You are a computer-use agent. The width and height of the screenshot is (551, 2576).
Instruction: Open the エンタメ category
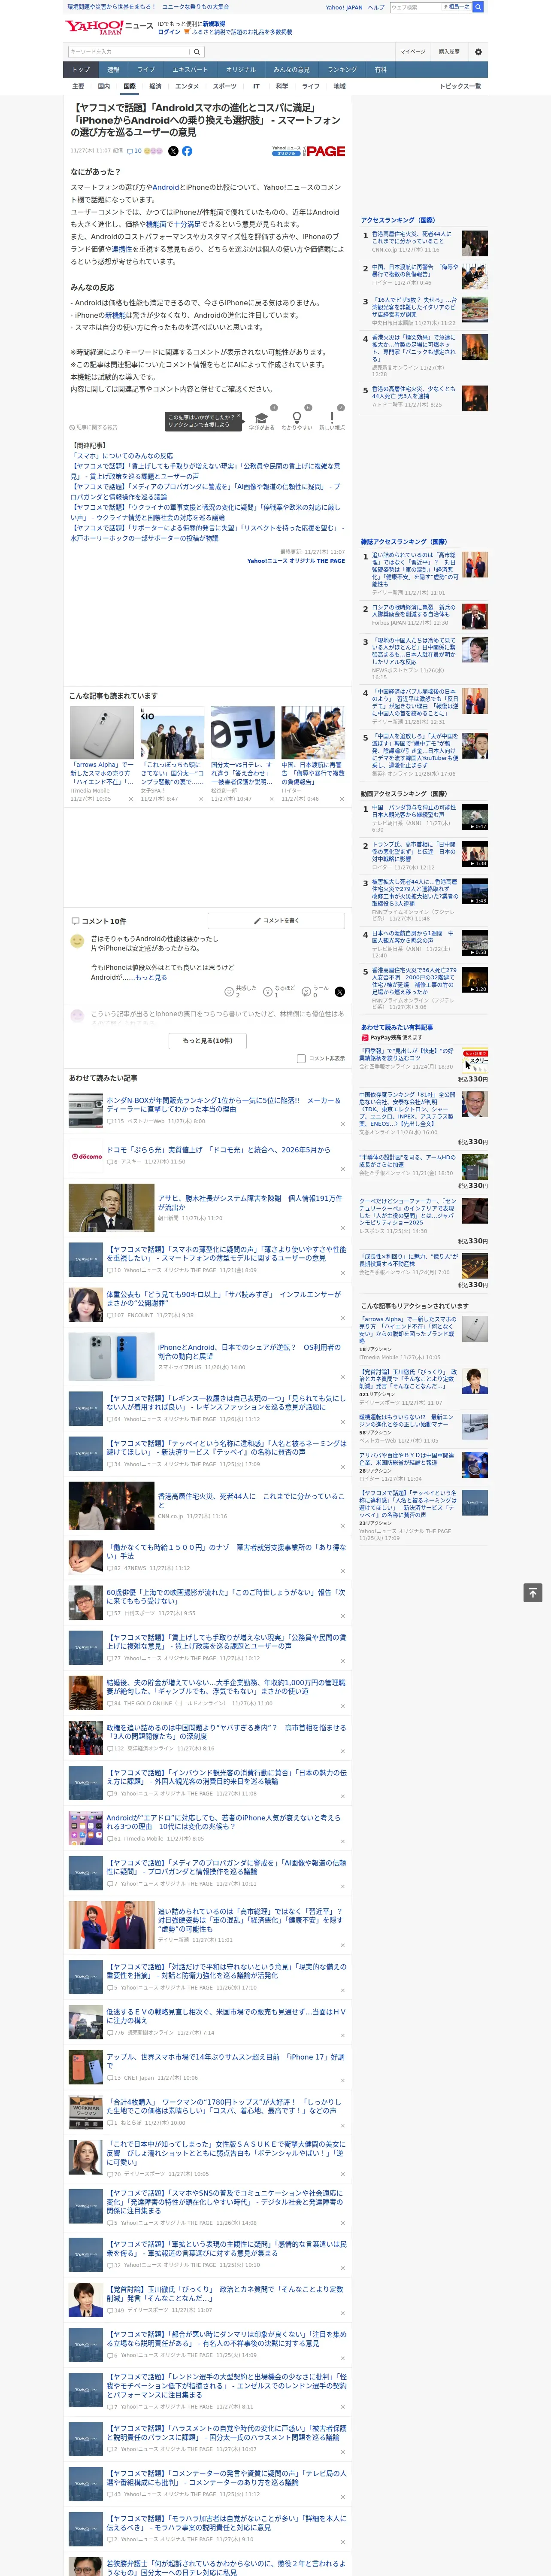[x=187, y=86]
